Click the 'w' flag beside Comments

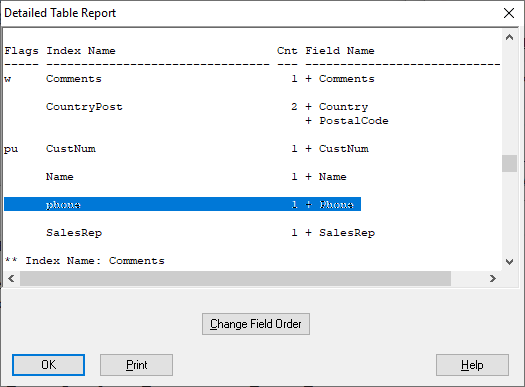[8, 79]
